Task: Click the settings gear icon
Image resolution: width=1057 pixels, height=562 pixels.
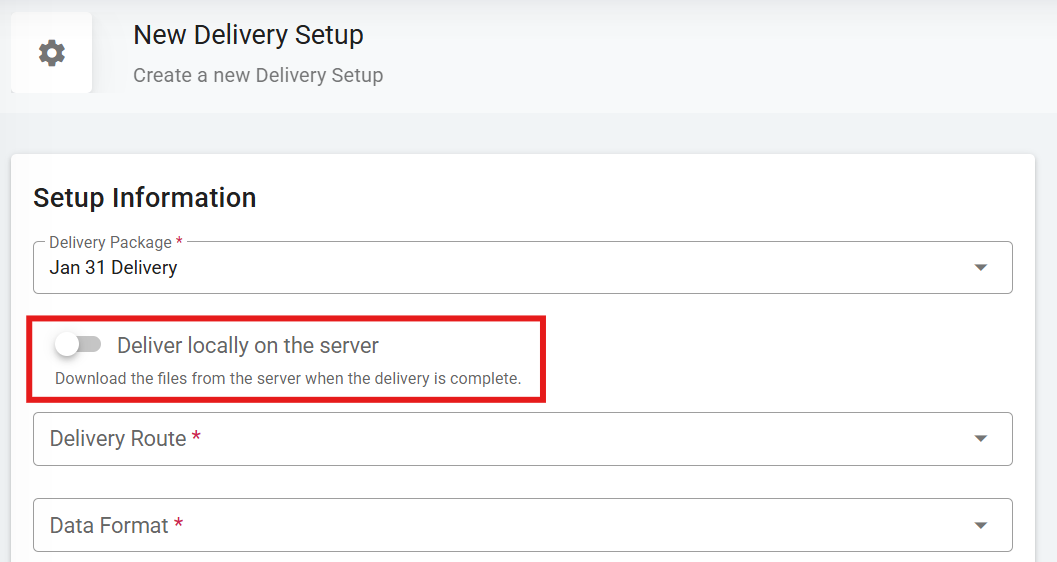Action: (52, 53)
